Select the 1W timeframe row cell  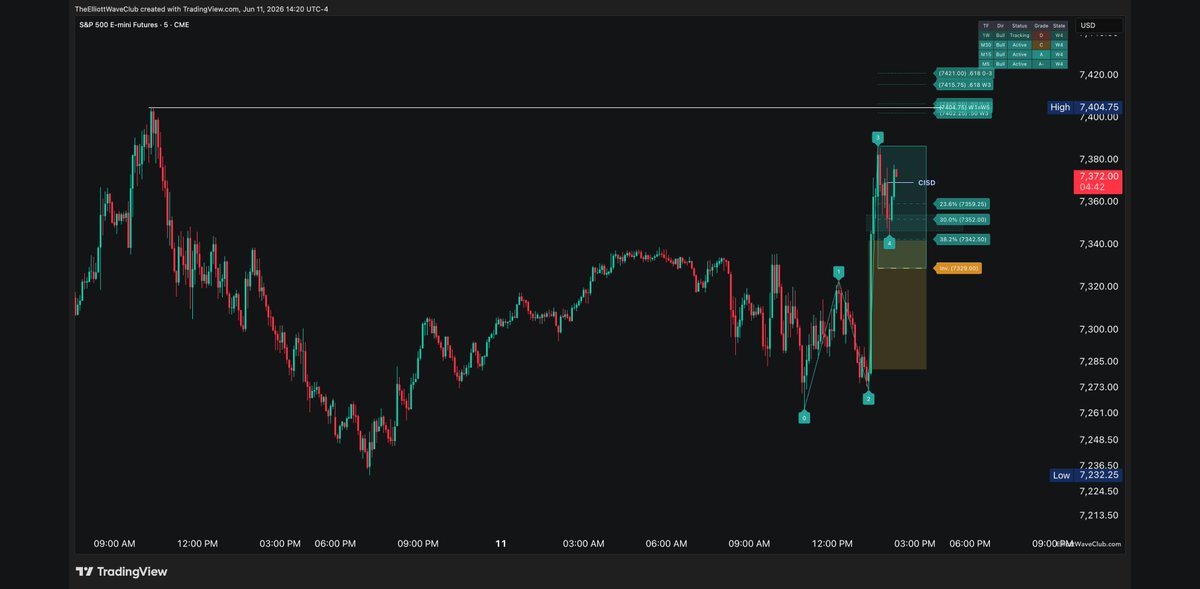point(986,35)
